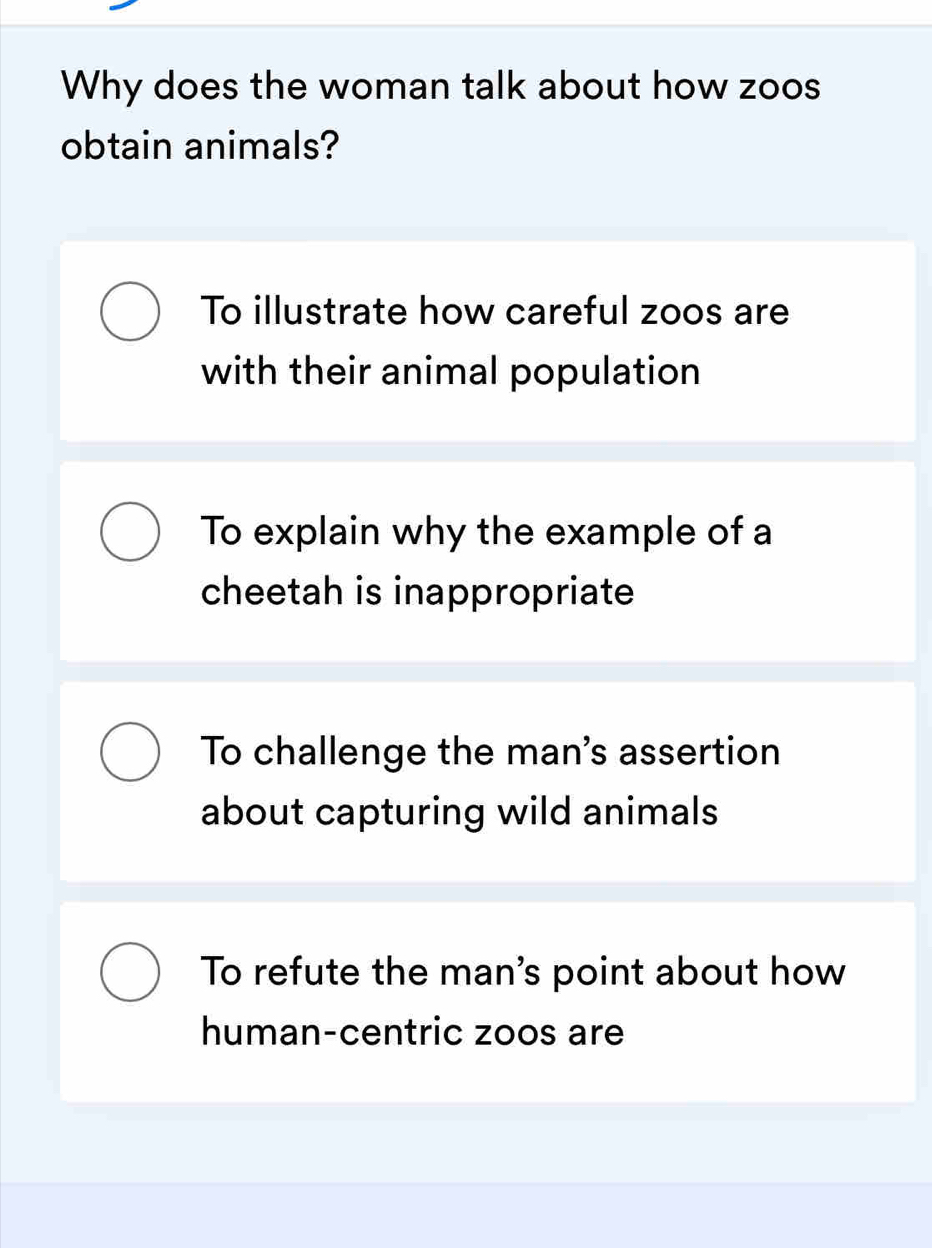This screenshot has width=932, height=1248.
Task: Select the radio button beside 'To illustrate how careful zoos are'
Action: click(x=129, y=311)
